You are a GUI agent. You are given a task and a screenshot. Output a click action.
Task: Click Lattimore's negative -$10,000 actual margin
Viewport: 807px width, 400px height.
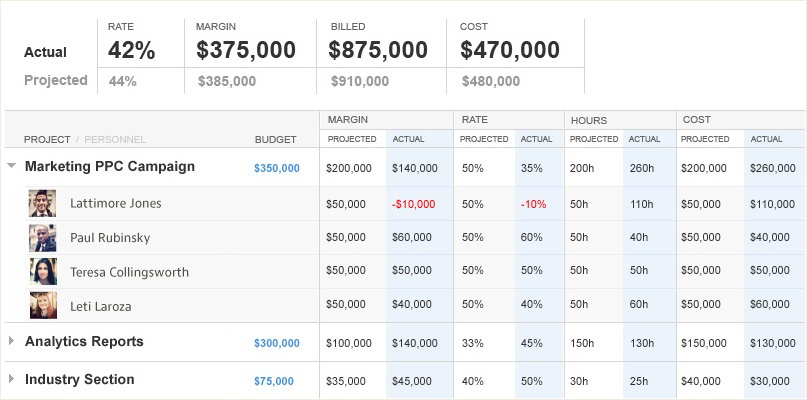[413, 204]
